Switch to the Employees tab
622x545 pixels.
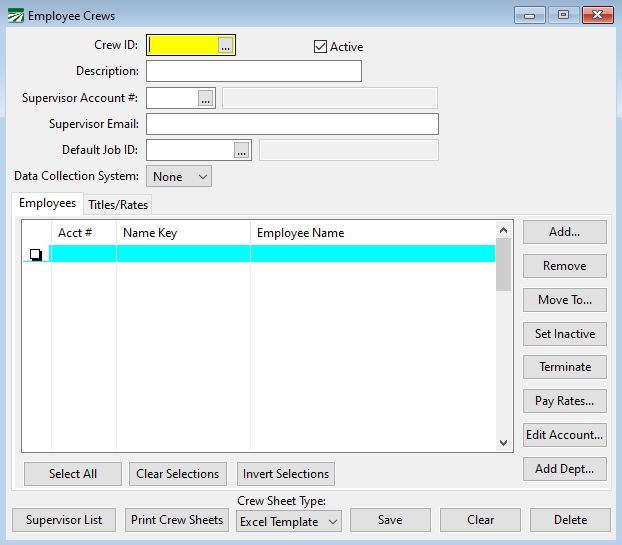click(x=48, y=203)
